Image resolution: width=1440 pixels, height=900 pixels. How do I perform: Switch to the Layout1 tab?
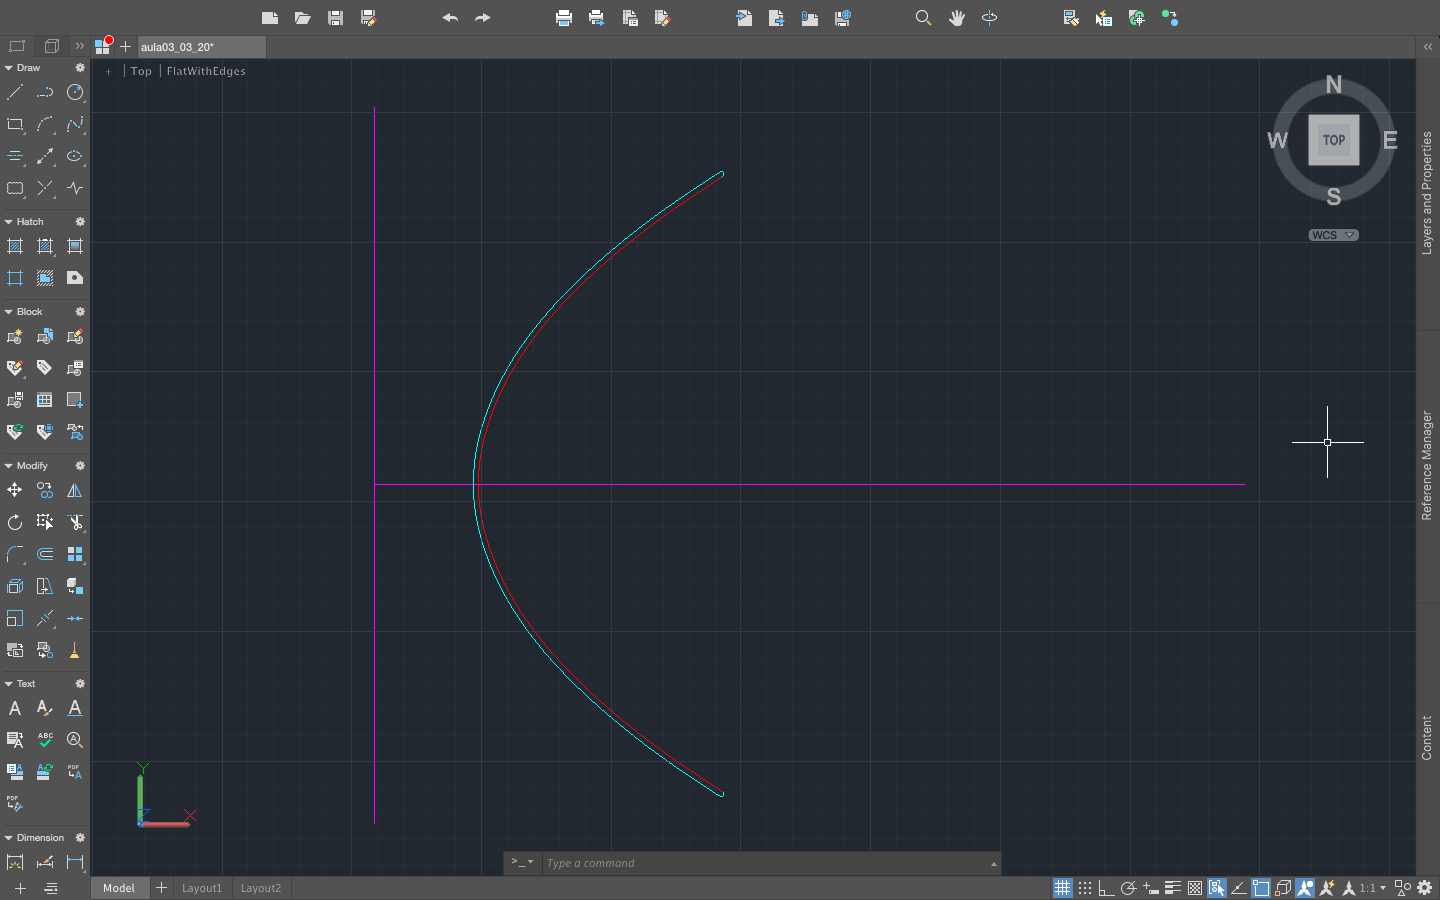tap(202, 887)
